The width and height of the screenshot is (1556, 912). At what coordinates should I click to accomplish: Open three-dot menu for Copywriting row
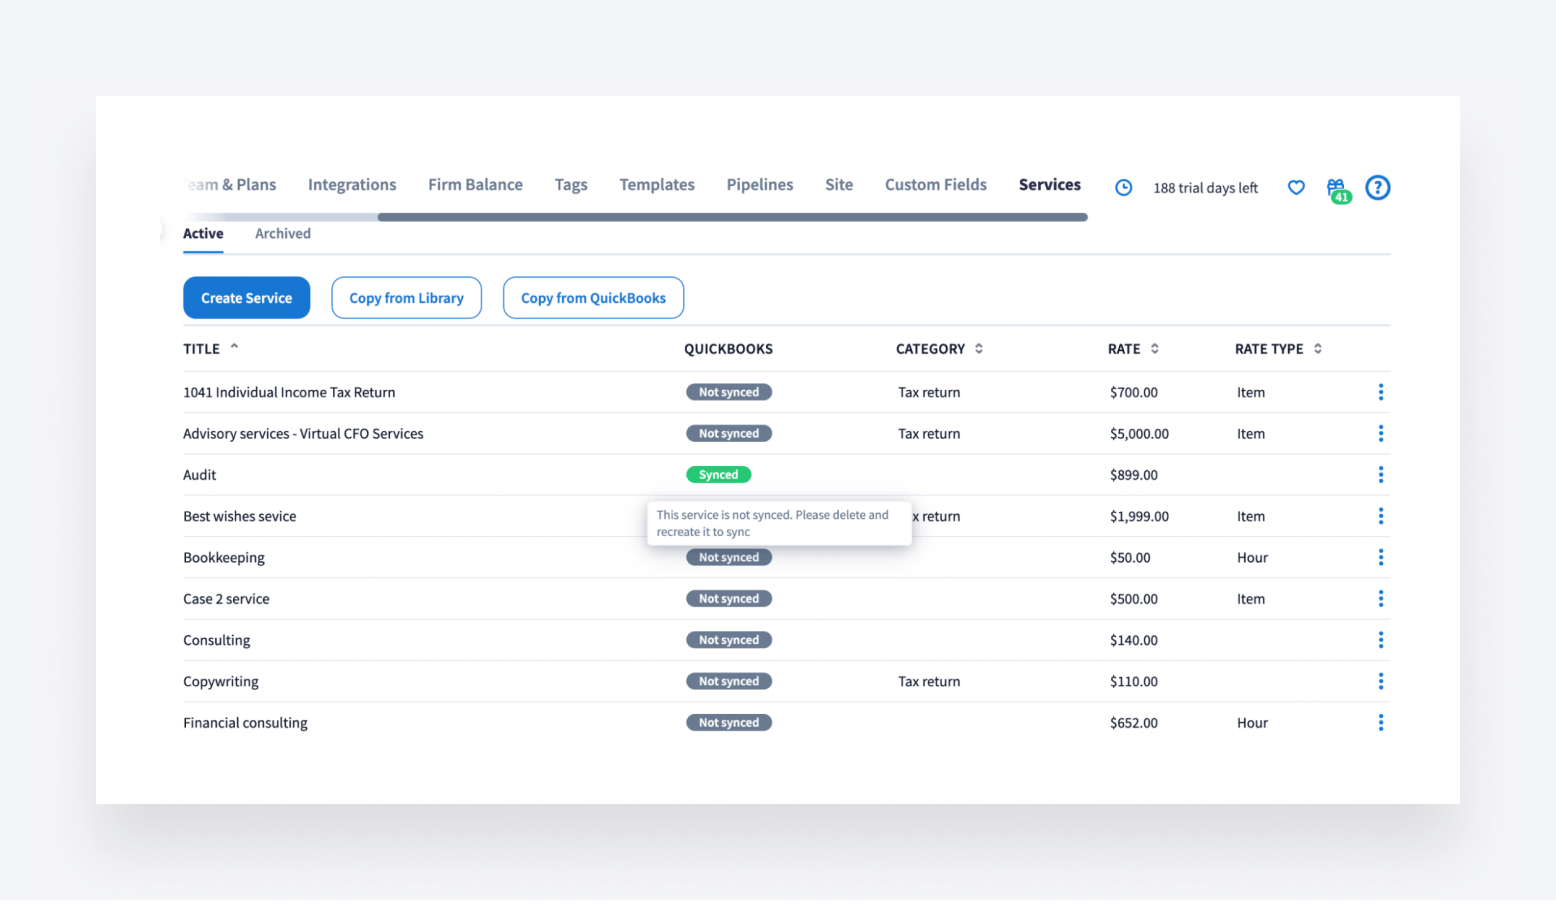(x=1381, y=681)
